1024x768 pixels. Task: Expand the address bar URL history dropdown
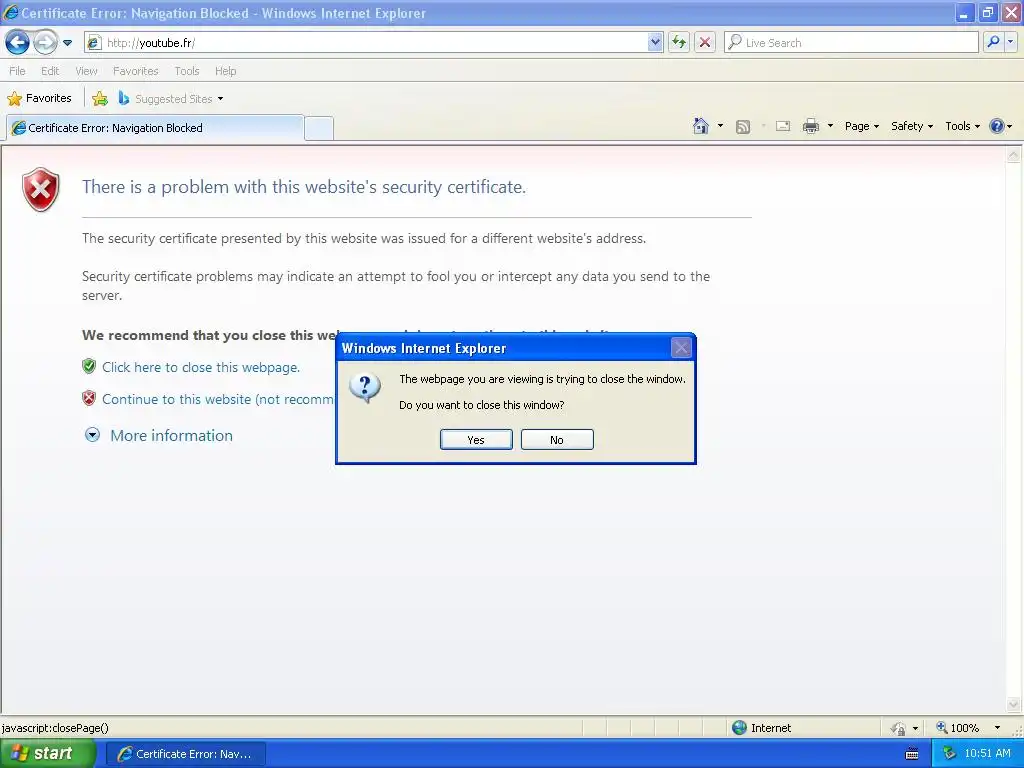(656, 42)
